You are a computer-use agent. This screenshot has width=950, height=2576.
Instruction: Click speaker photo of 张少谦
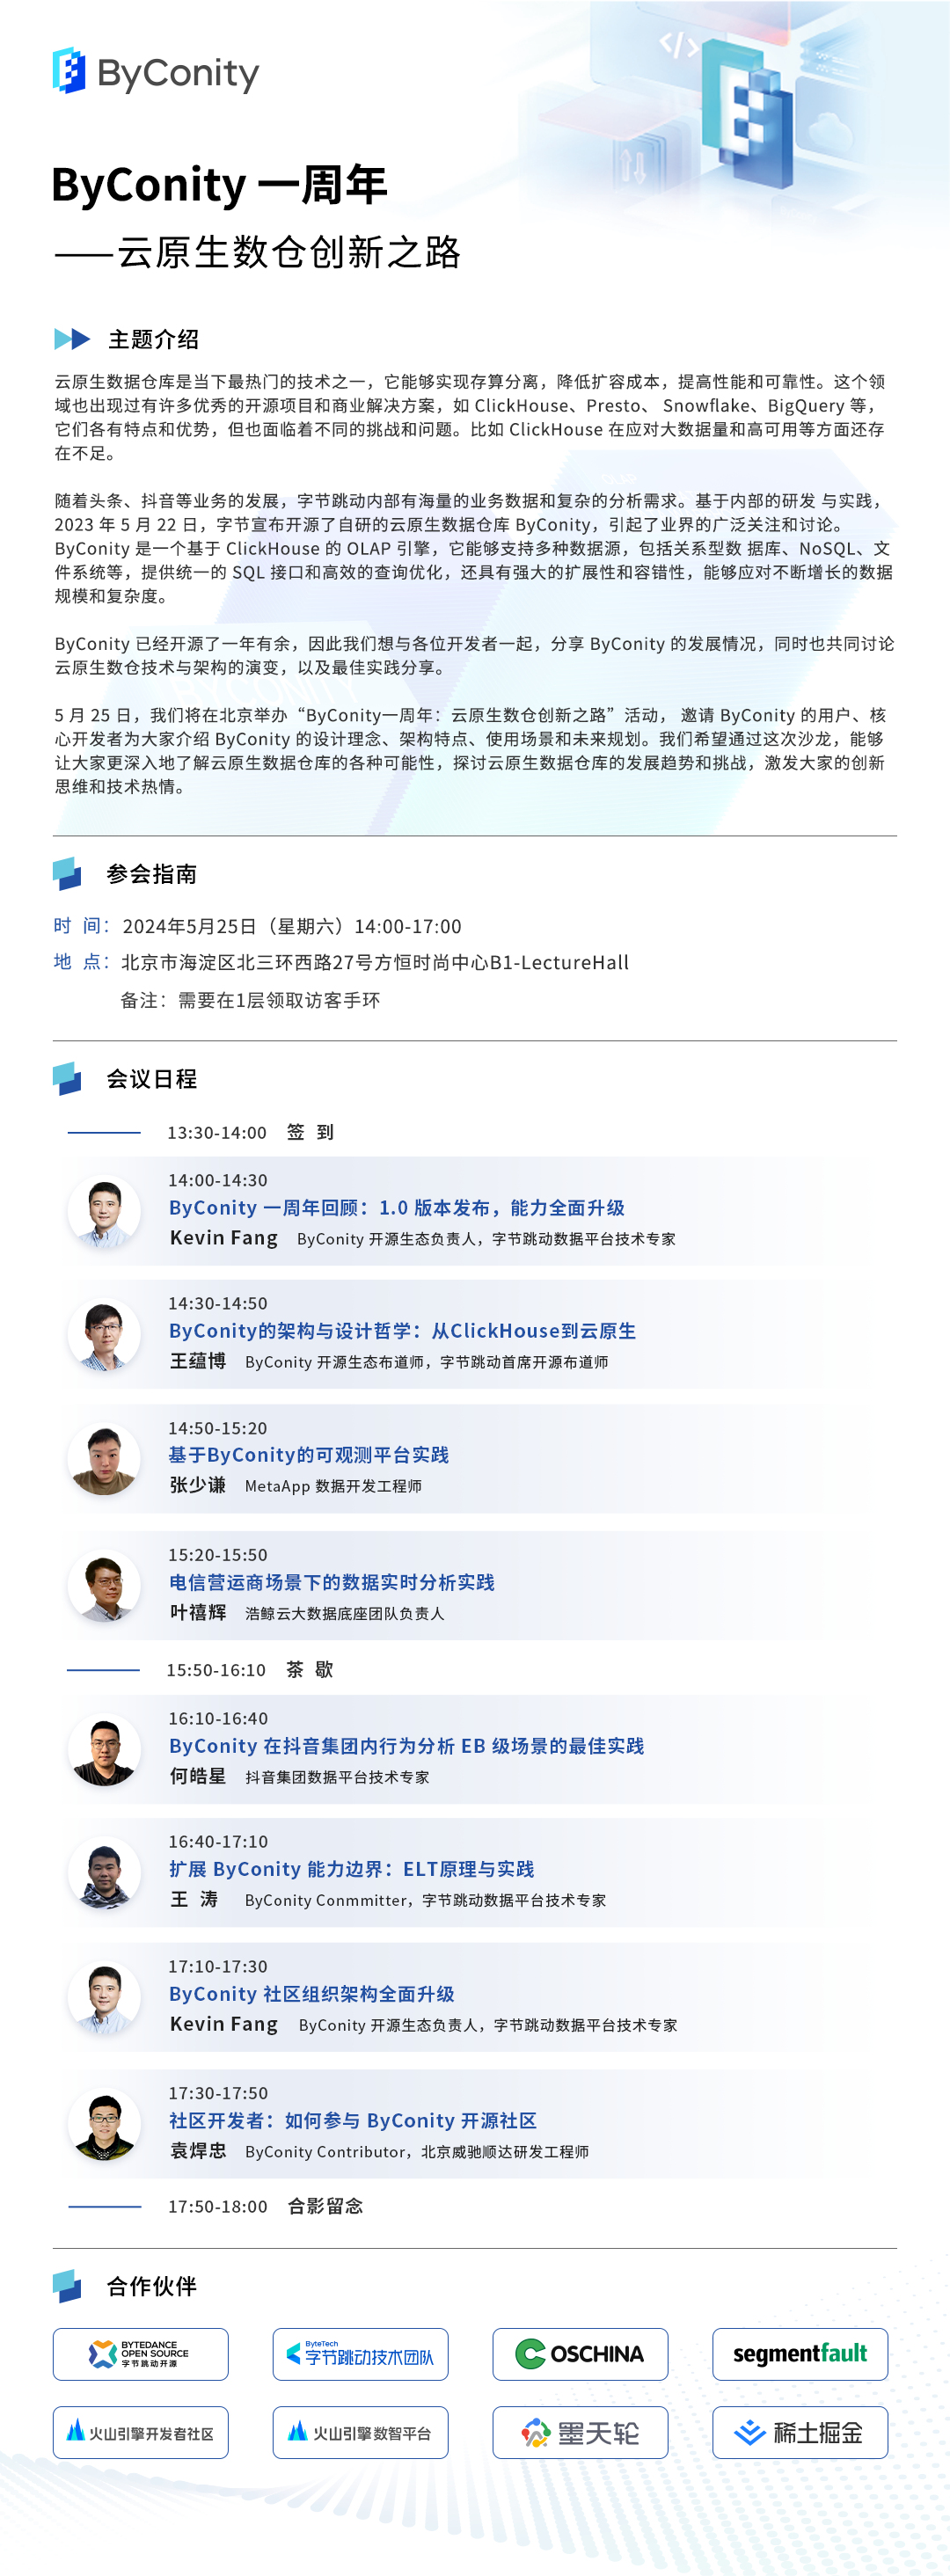pyautogui.click(x=104, y=1459)
